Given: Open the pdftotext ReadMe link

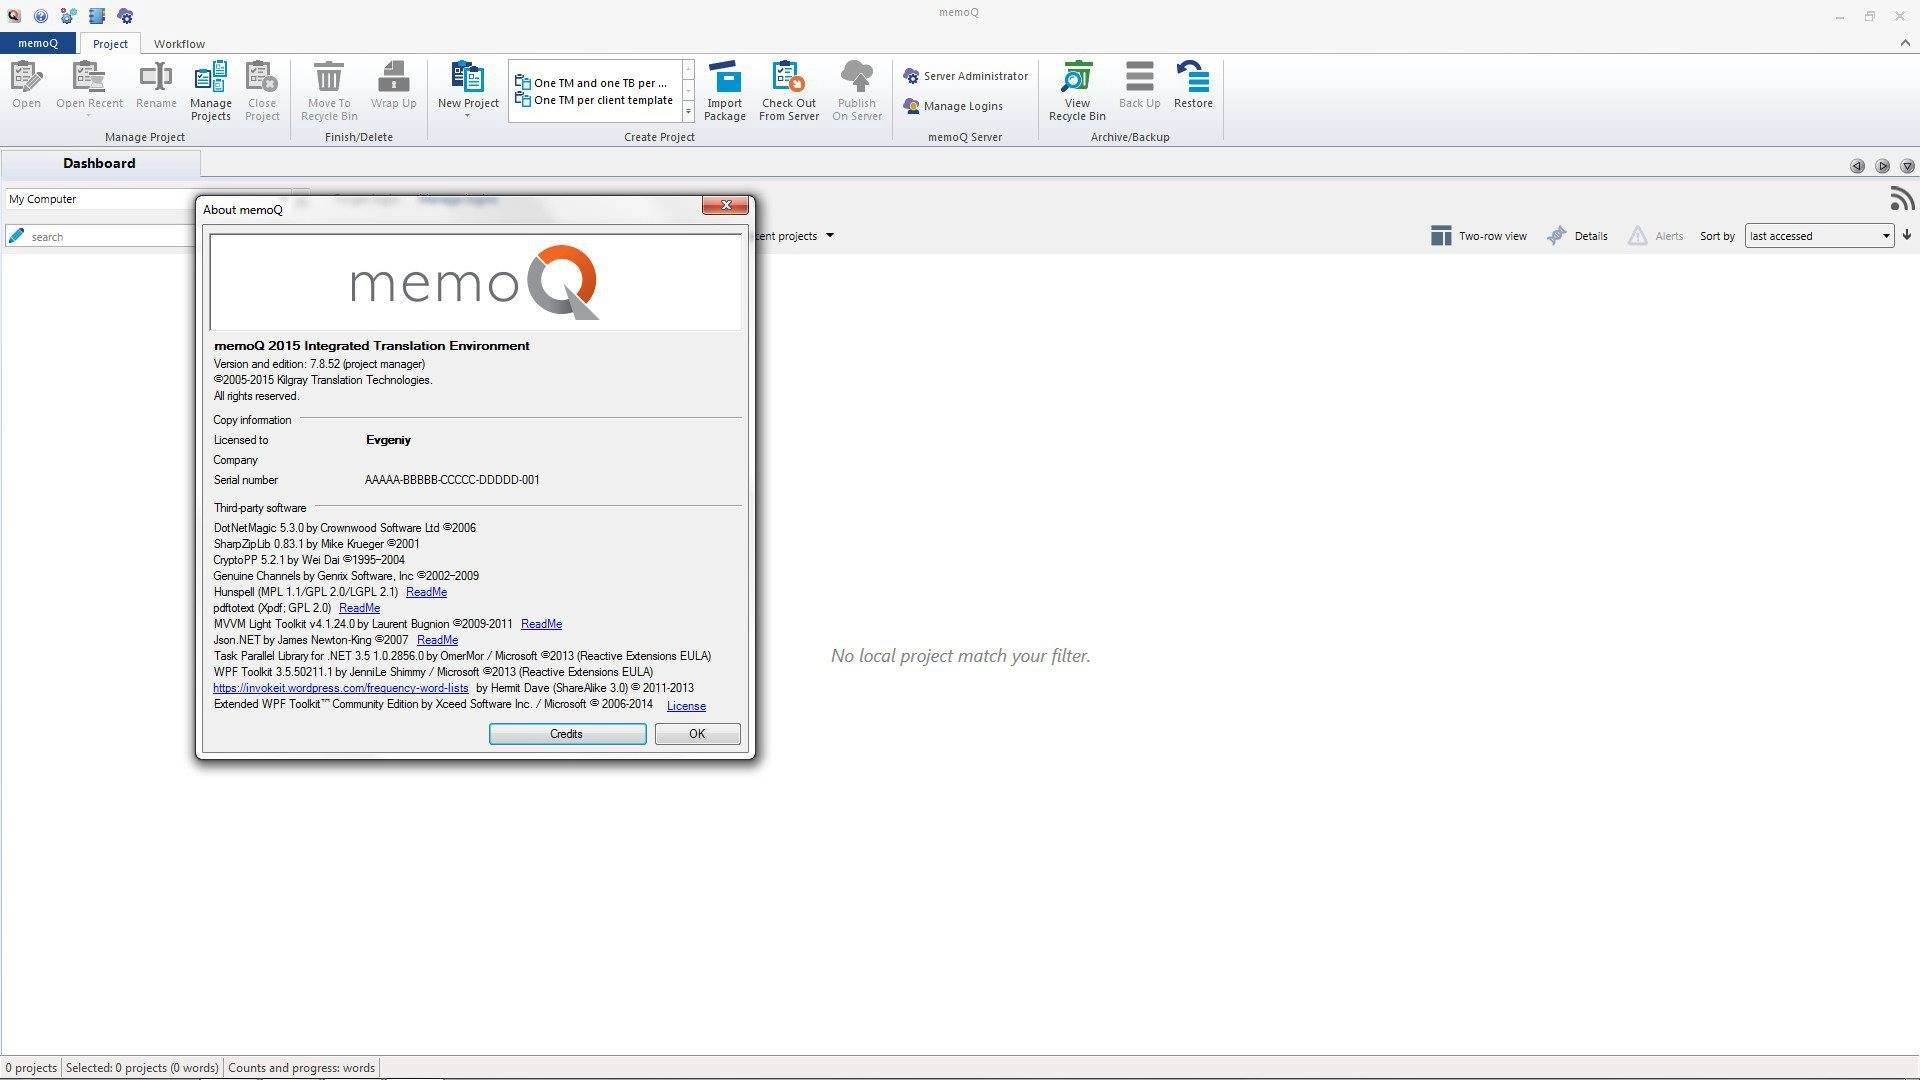Looking at the screenshot, I should coord(359,608).
